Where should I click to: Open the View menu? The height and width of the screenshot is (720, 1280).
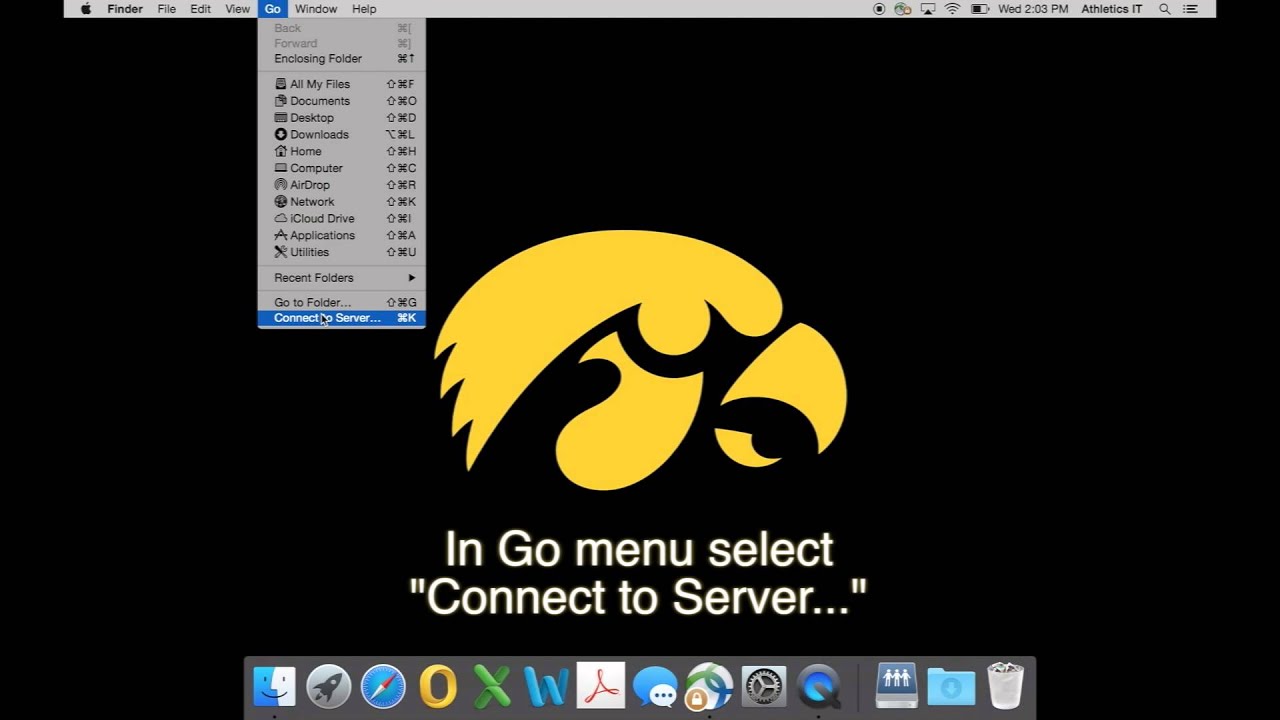tap(237, 9)
